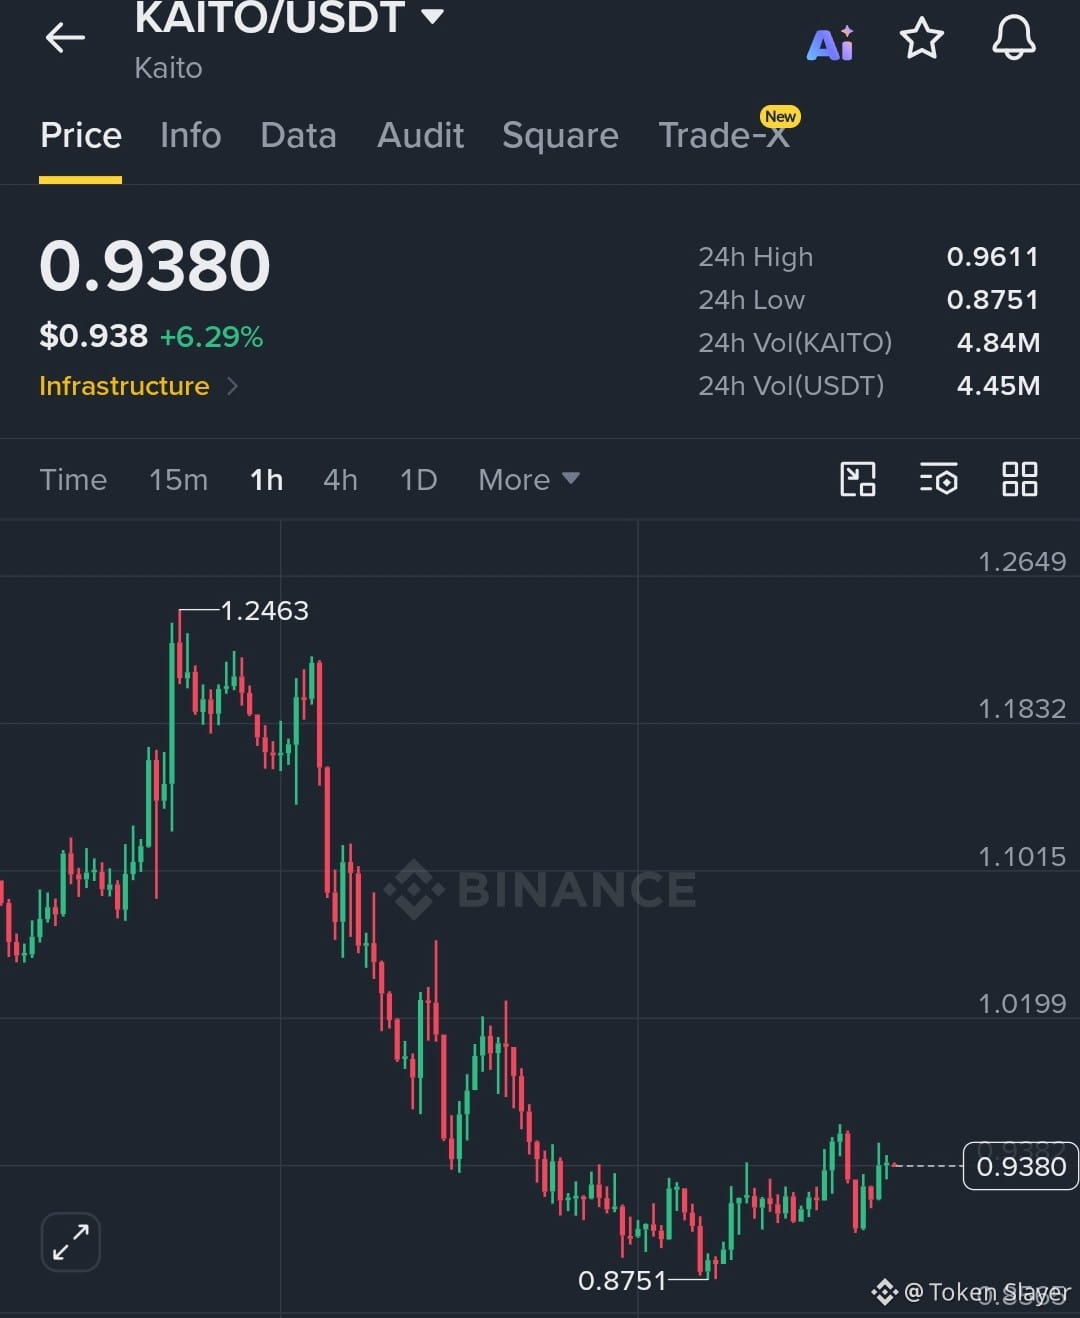The image size is (1080, 1318).
Task: Select the 15m interval
Action: (178, 480)
